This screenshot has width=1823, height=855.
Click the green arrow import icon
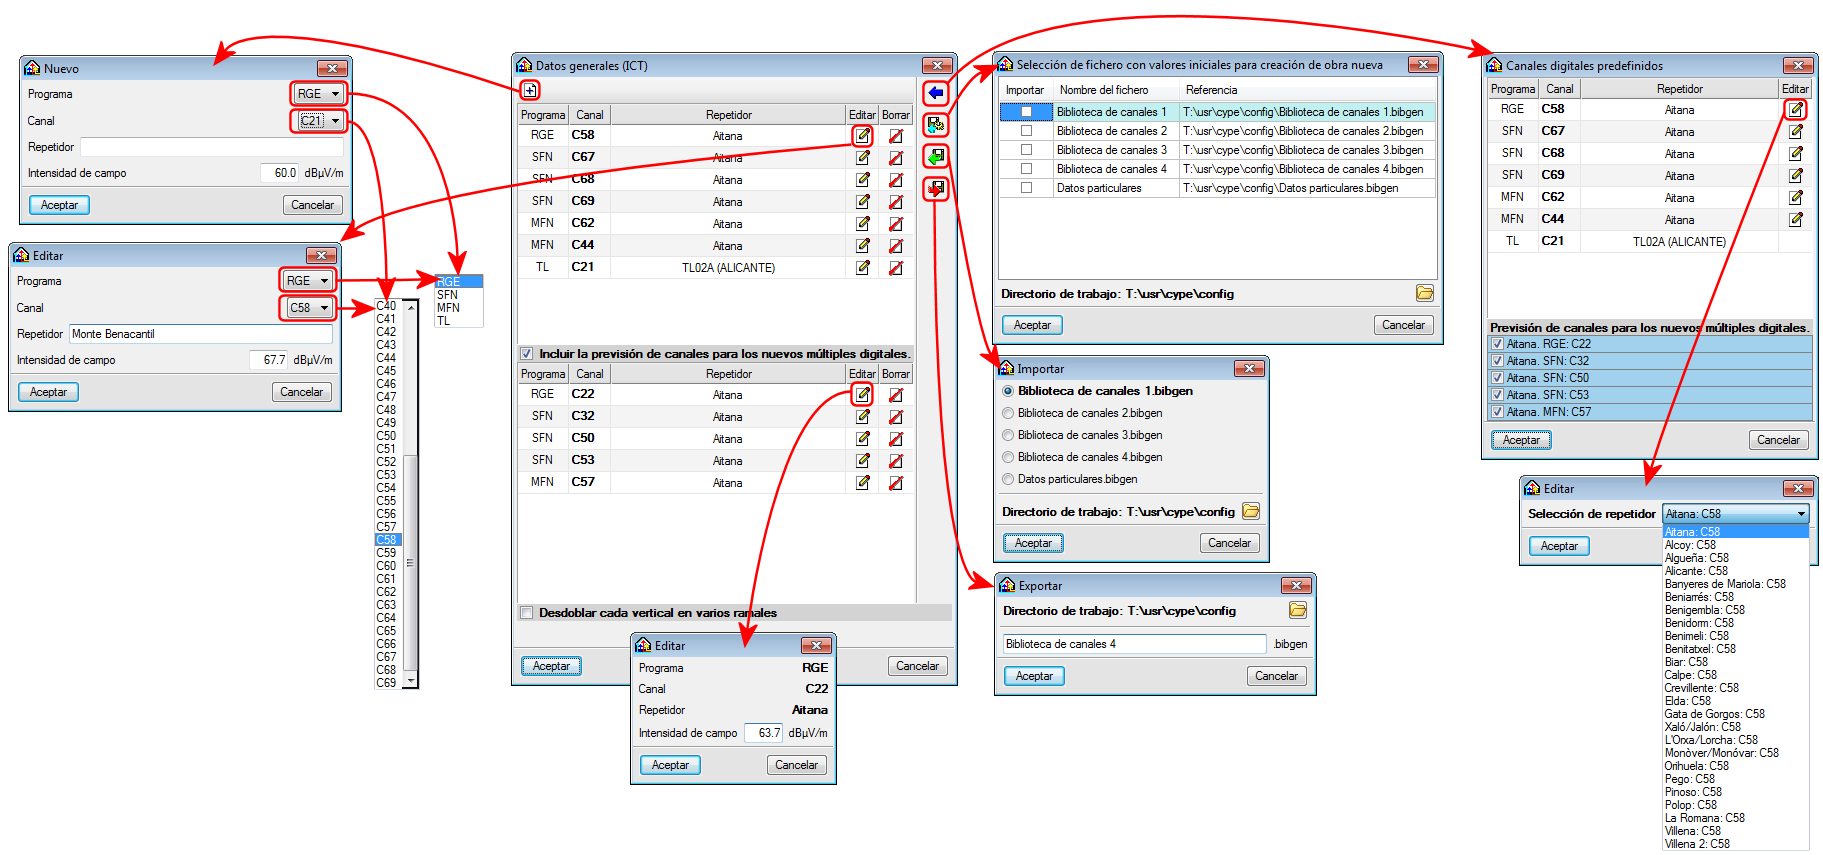point(936,156)
